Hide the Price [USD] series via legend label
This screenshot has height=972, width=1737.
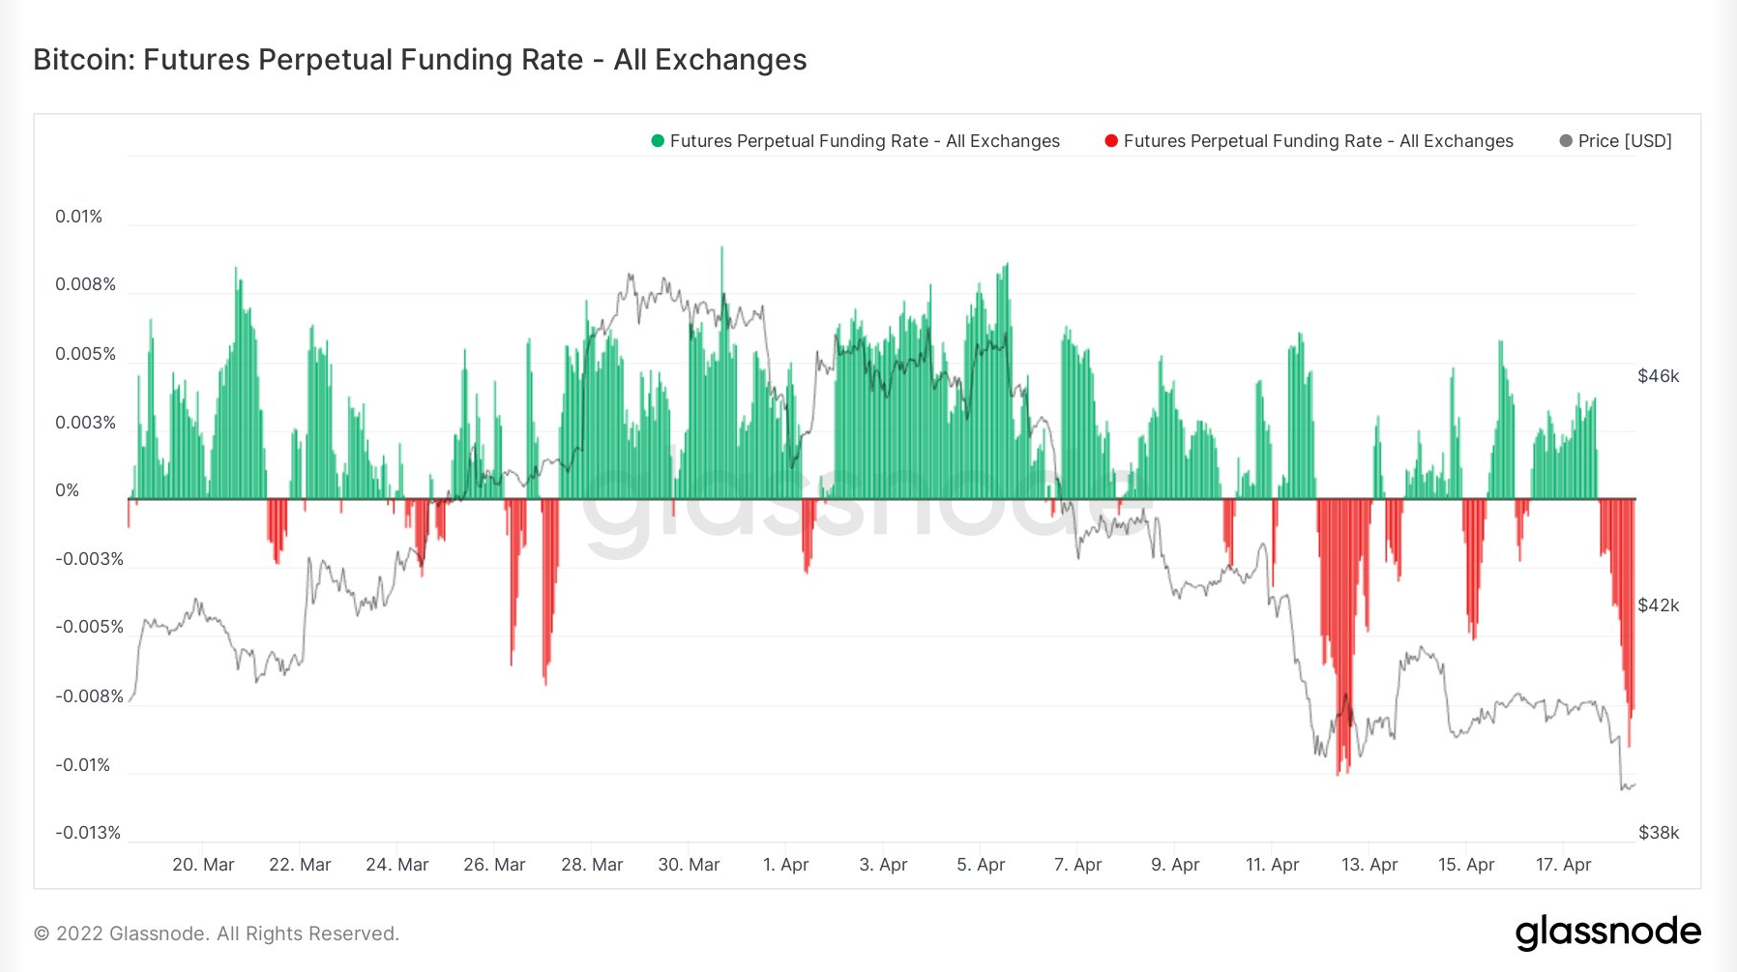coord(1624,141)
